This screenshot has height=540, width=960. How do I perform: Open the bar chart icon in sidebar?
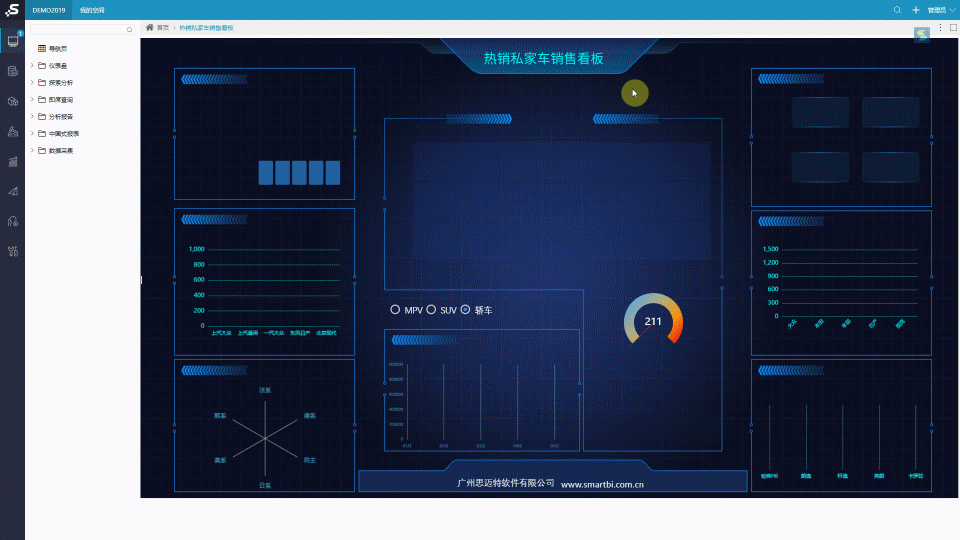13,161
